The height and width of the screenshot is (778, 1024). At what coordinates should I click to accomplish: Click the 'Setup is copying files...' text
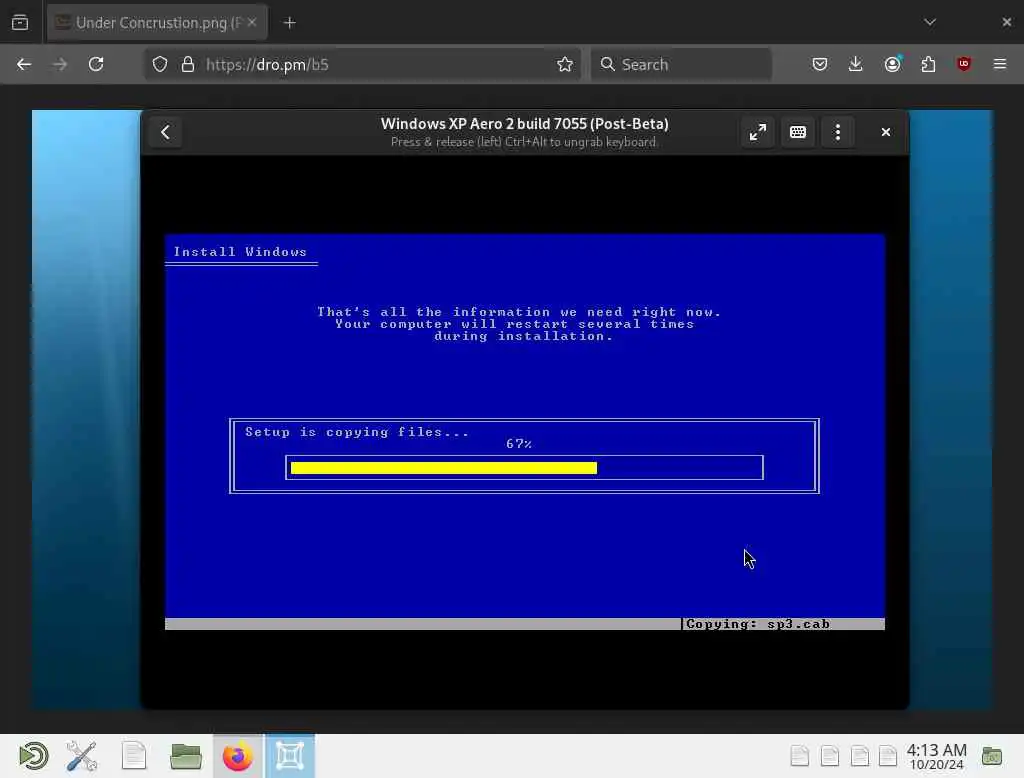pyautogui.click(x=357, y=432)
